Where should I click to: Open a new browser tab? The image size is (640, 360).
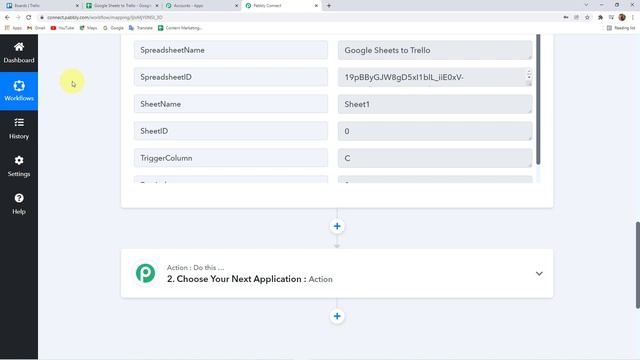click(x=329, y=6)
